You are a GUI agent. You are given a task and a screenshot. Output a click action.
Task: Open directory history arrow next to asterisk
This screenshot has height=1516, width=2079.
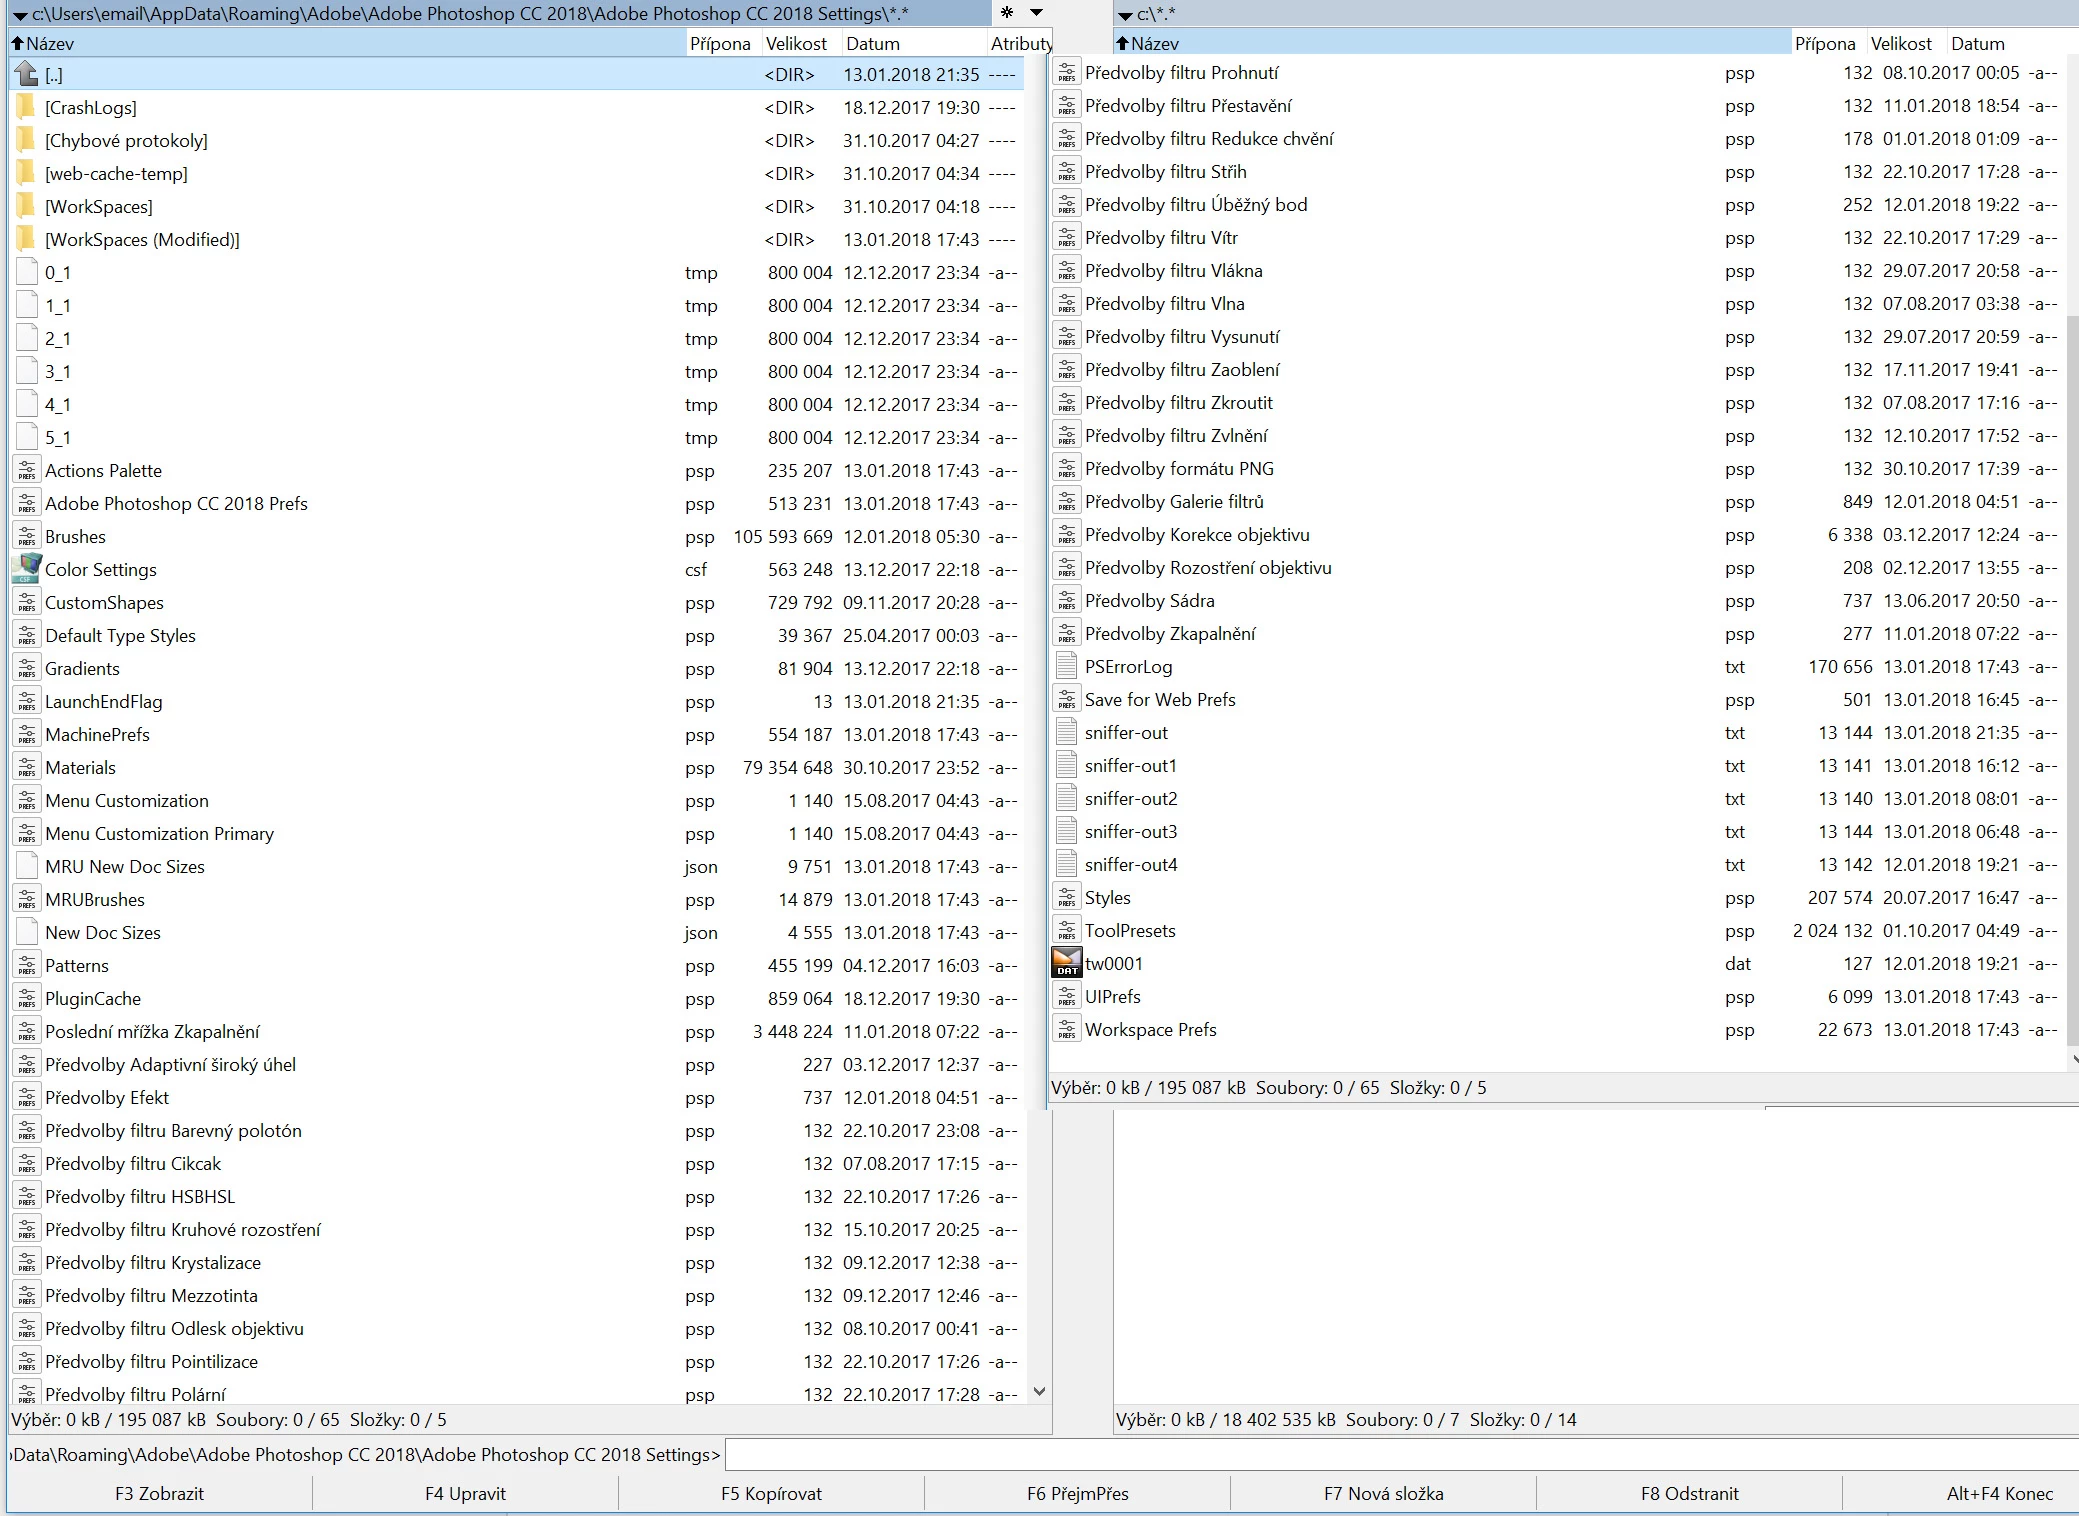tap(1037, 13)
